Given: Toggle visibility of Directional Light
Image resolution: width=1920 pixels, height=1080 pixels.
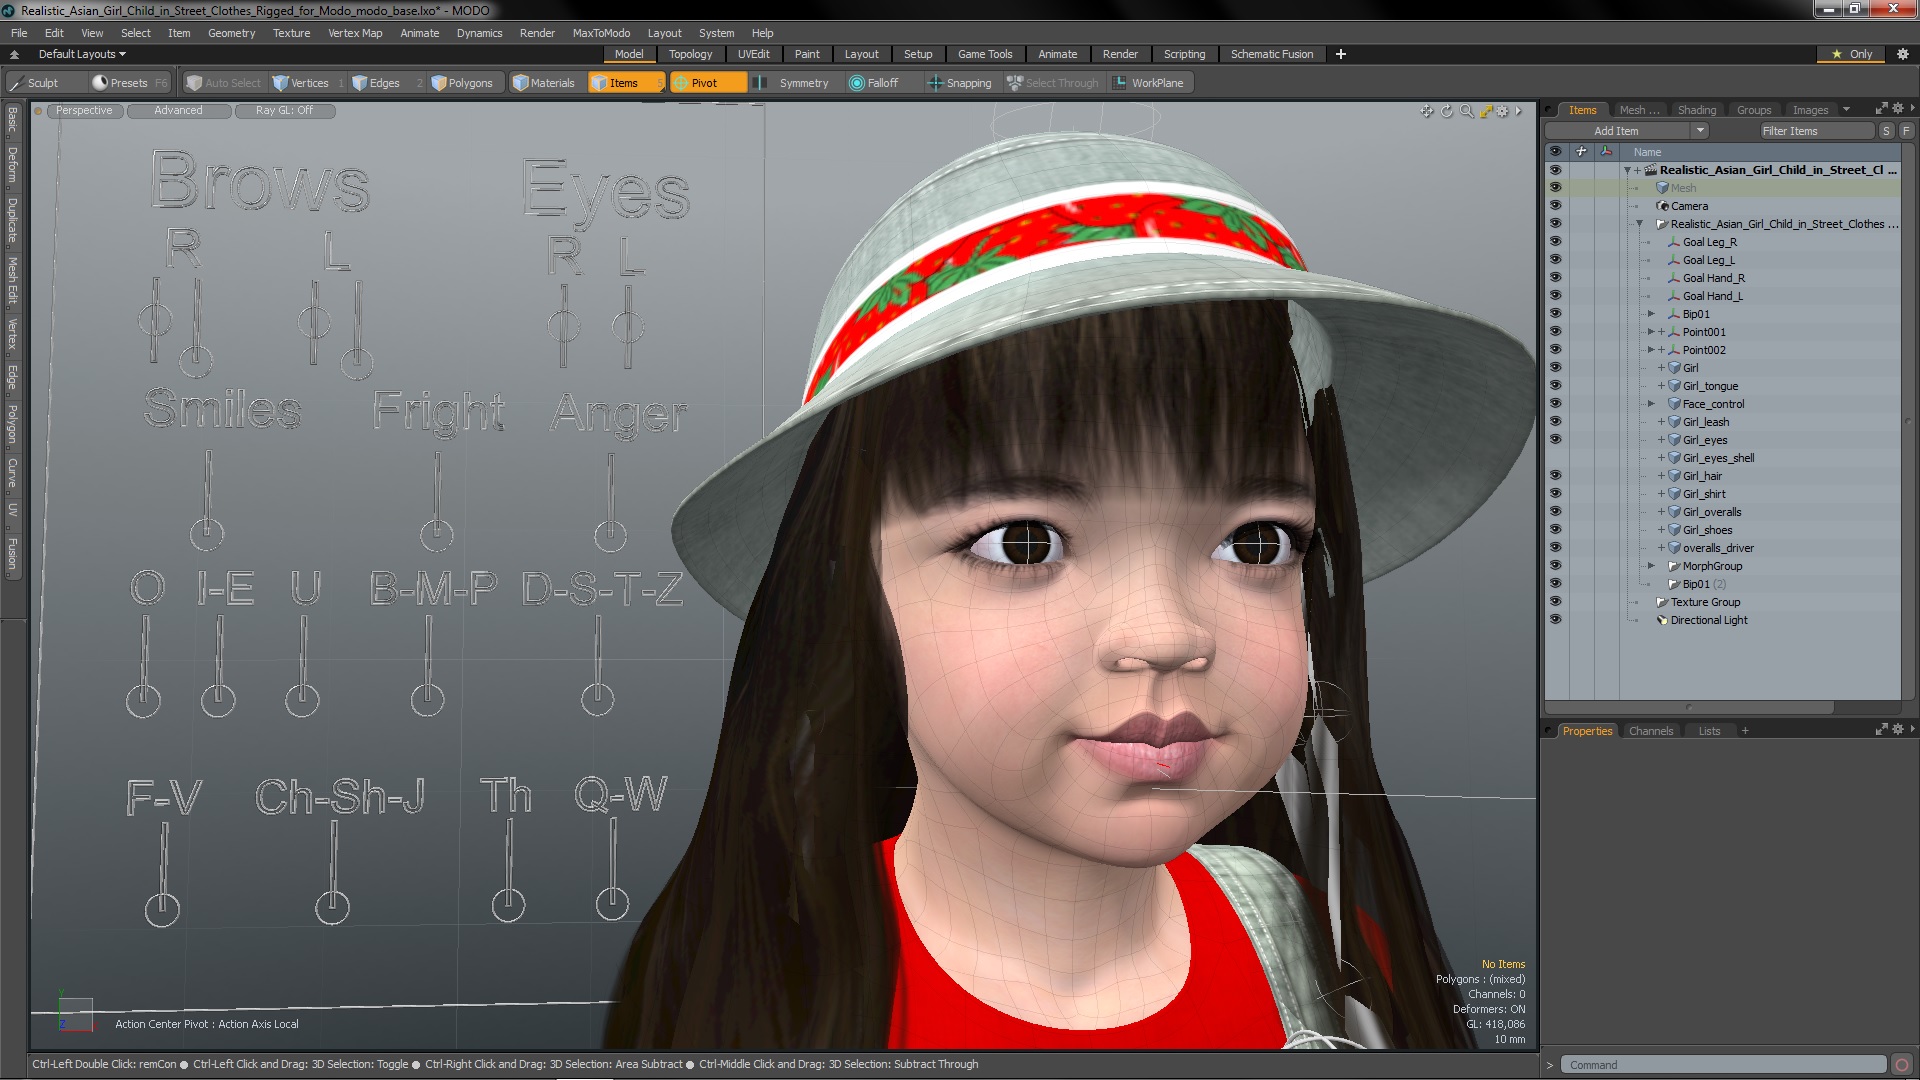Looking at the screenshot, I should pyautogui.click(x=1555, y=620).
